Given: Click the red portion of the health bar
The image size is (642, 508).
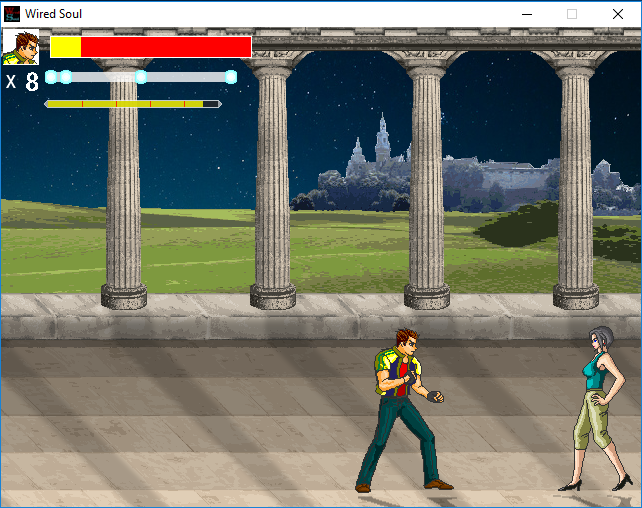Looking at the screenshot, I should click(165, 47).
